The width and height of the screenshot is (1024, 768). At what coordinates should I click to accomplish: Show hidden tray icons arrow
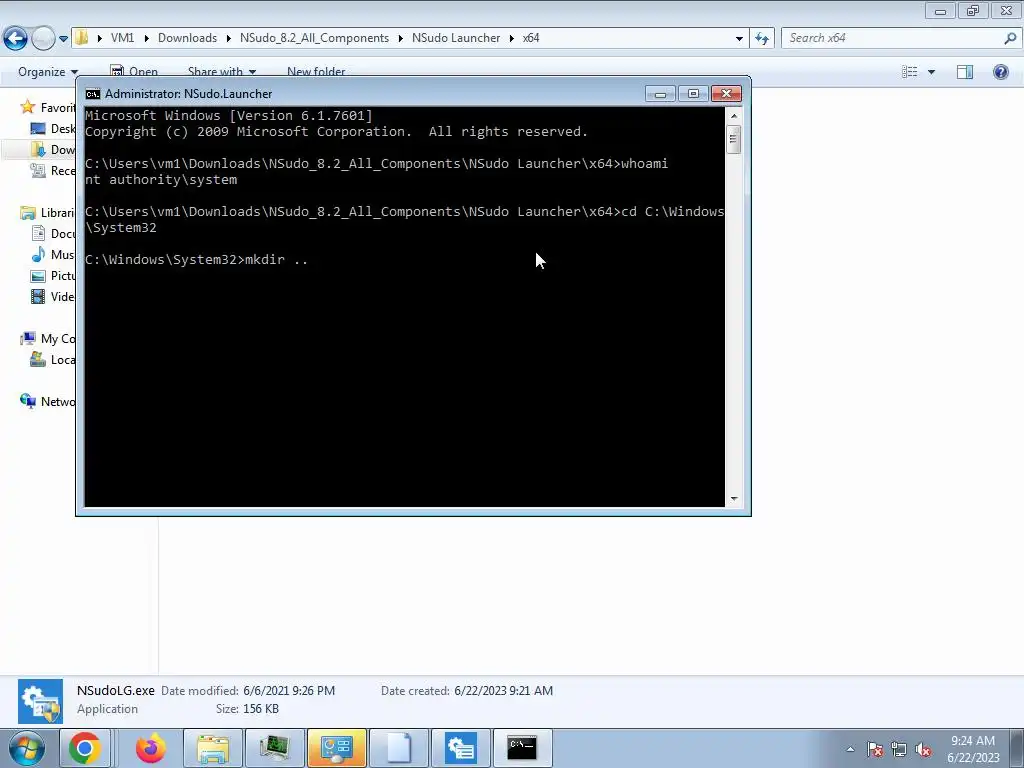(x=850, y=749)
